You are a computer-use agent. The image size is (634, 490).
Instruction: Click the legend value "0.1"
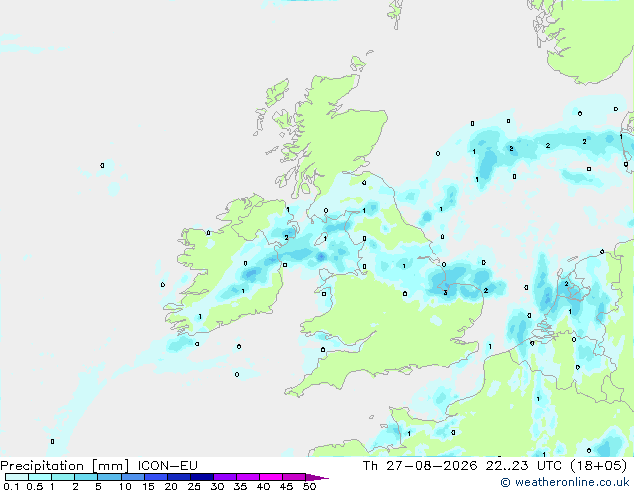11,486
